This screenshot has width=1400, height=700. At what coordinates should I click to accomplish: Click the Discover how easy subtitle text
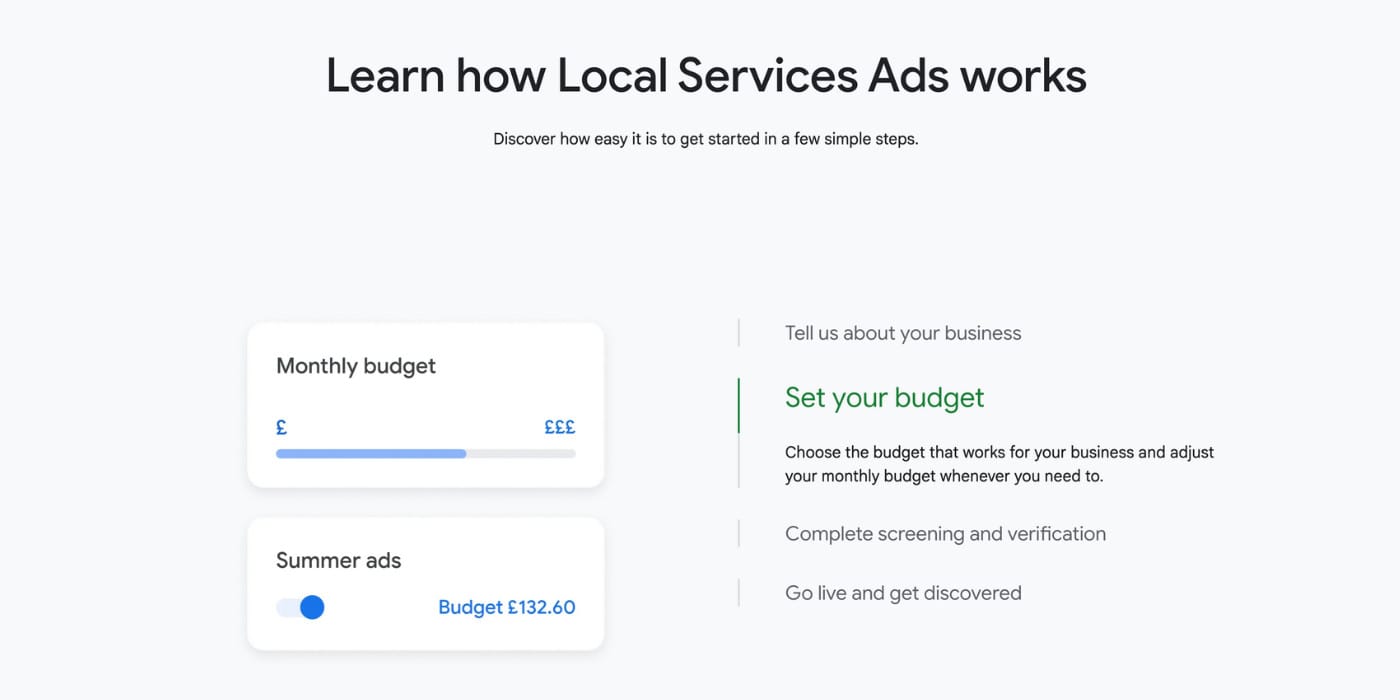[x=706, y=138]
